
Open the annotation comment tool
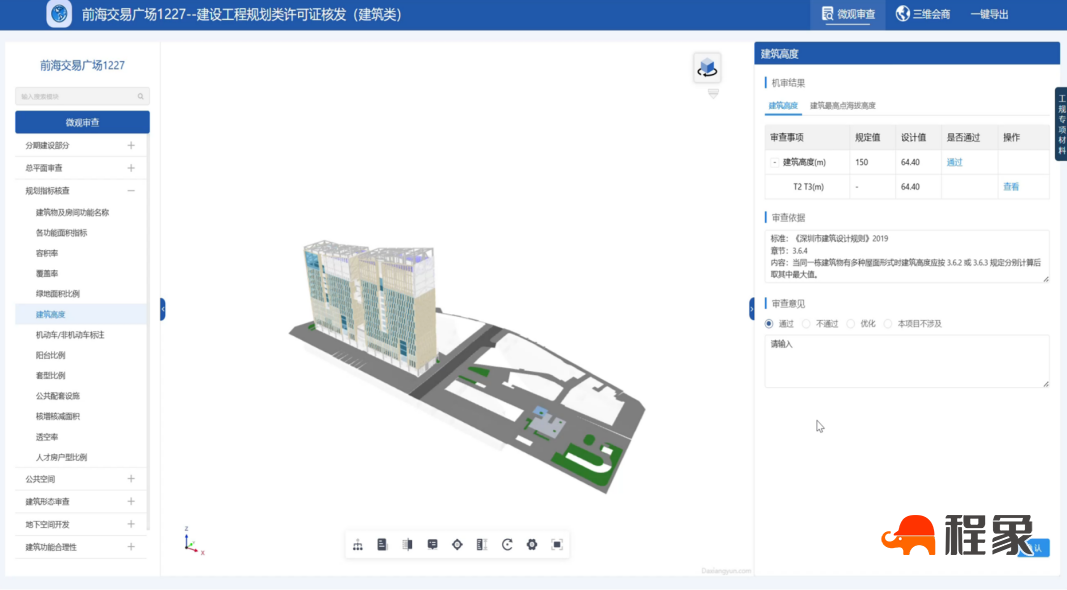click(433, 545)
